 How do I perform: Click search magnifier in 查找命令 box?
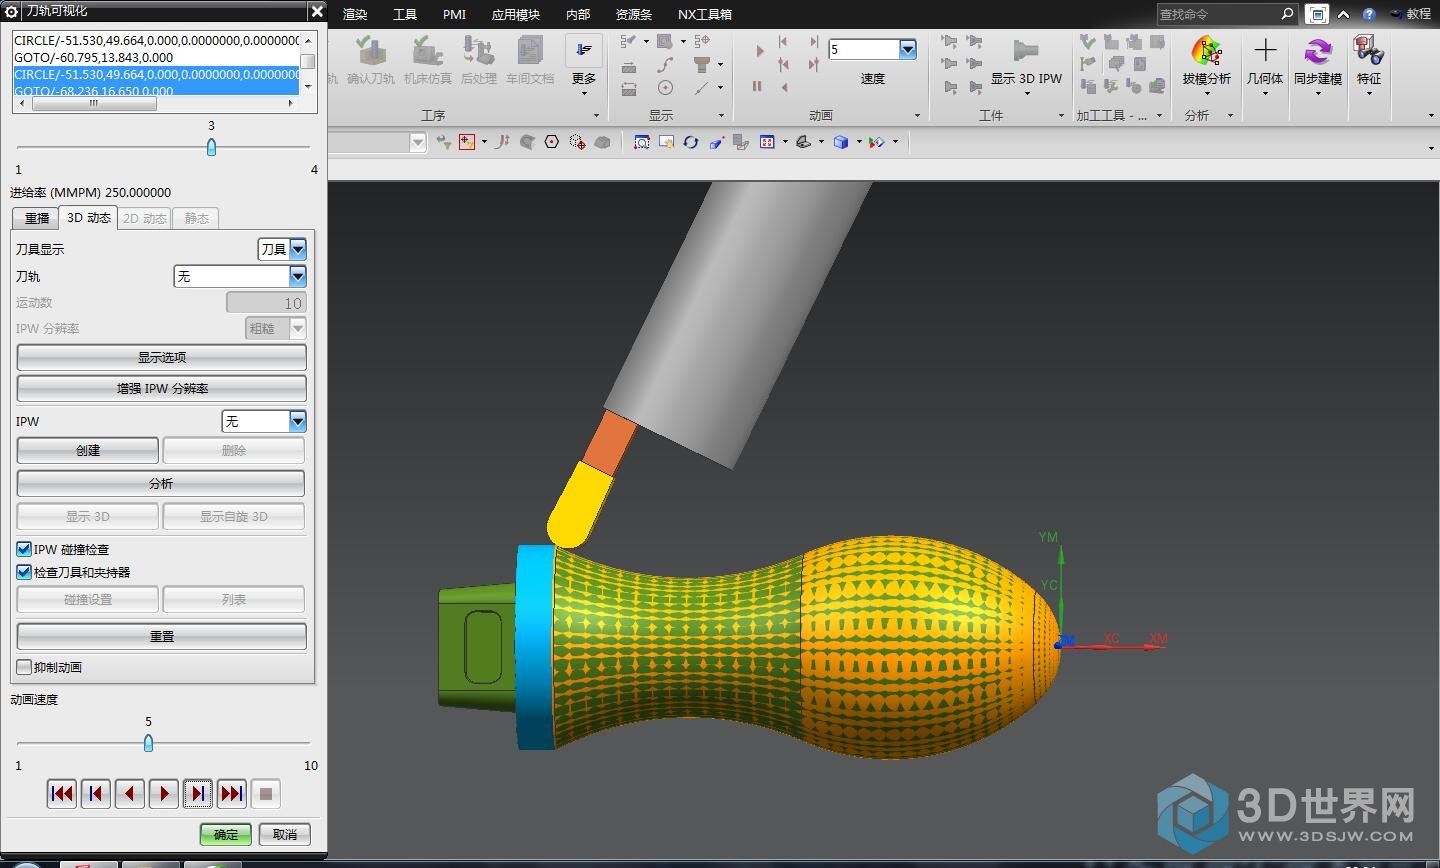pos(1287,14)
